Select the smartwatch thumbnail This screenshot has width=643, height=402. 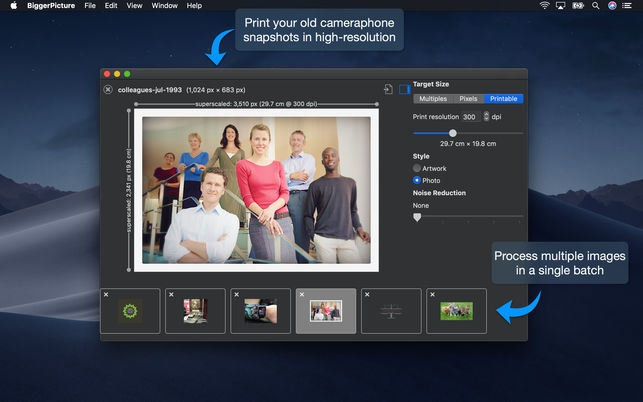(260, 311)
